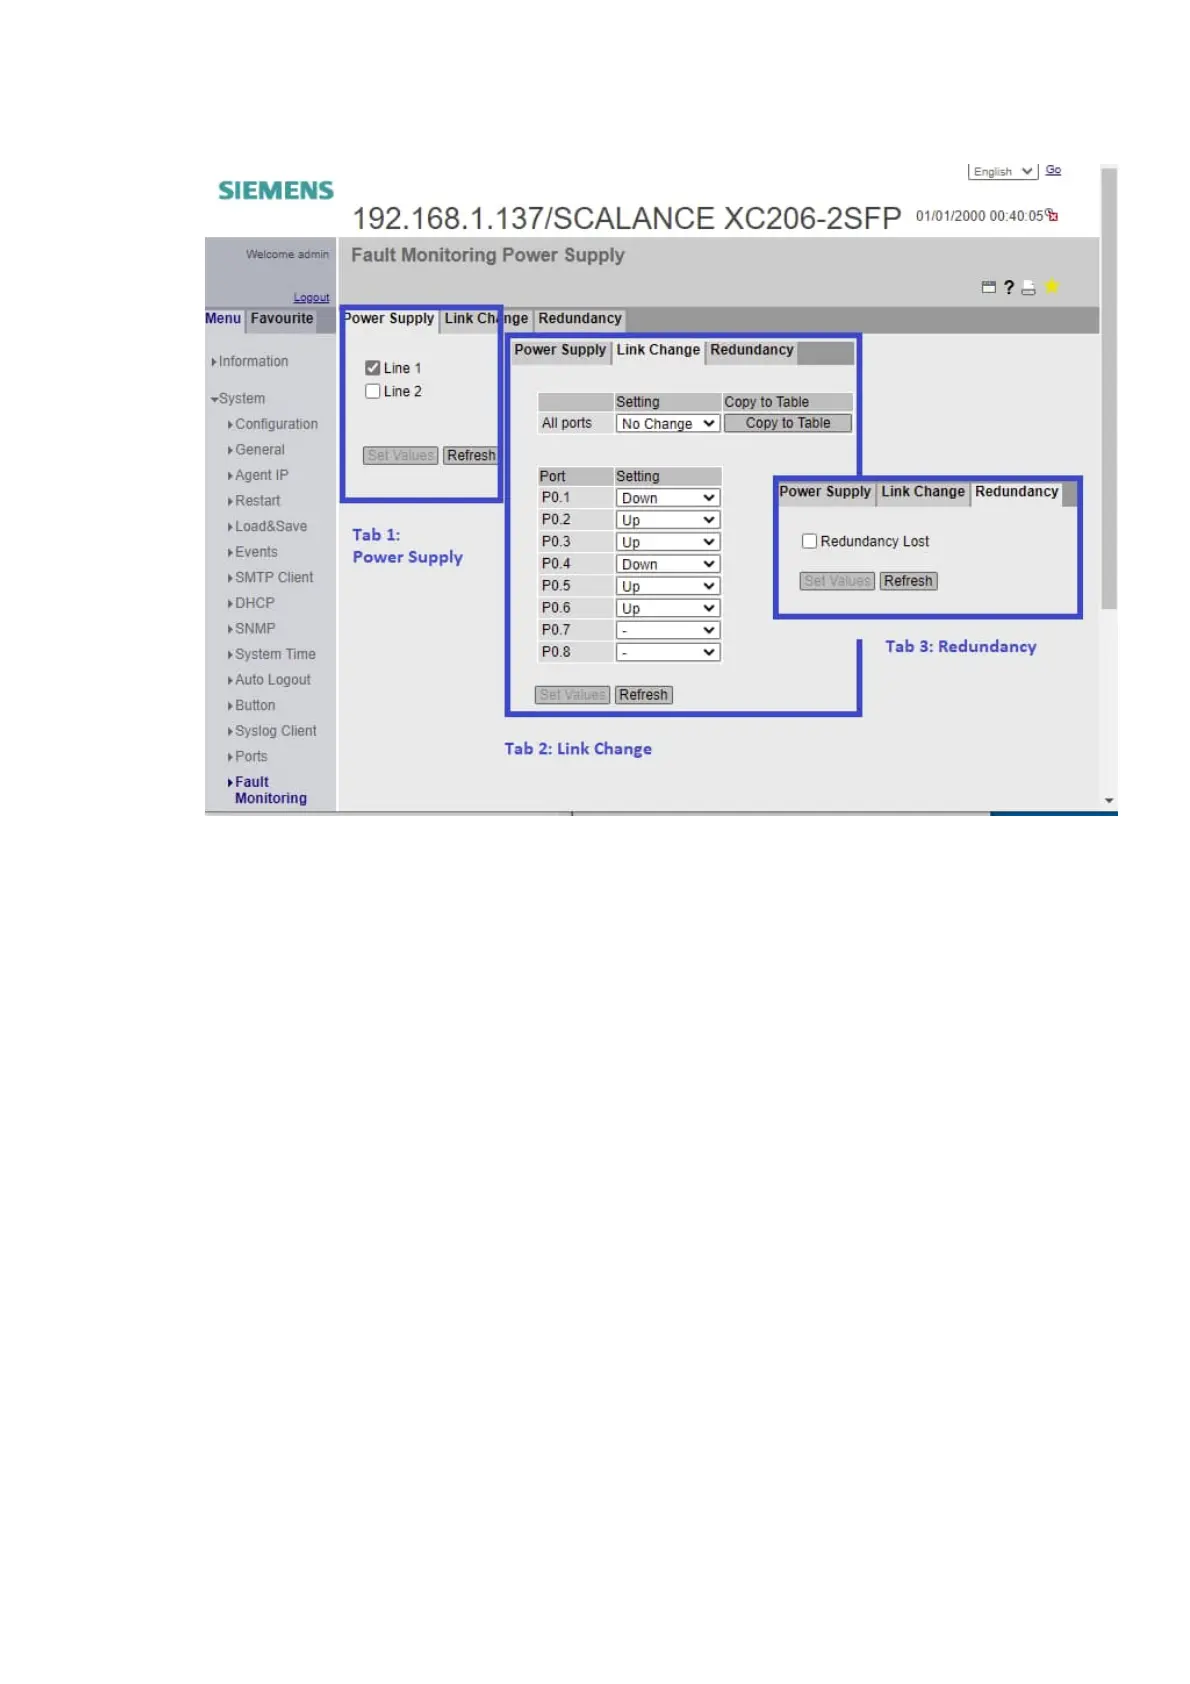The height and width of the screenshot is (1684, 1190).
Task: Open page in new window icon
Action: coord(989,287)
